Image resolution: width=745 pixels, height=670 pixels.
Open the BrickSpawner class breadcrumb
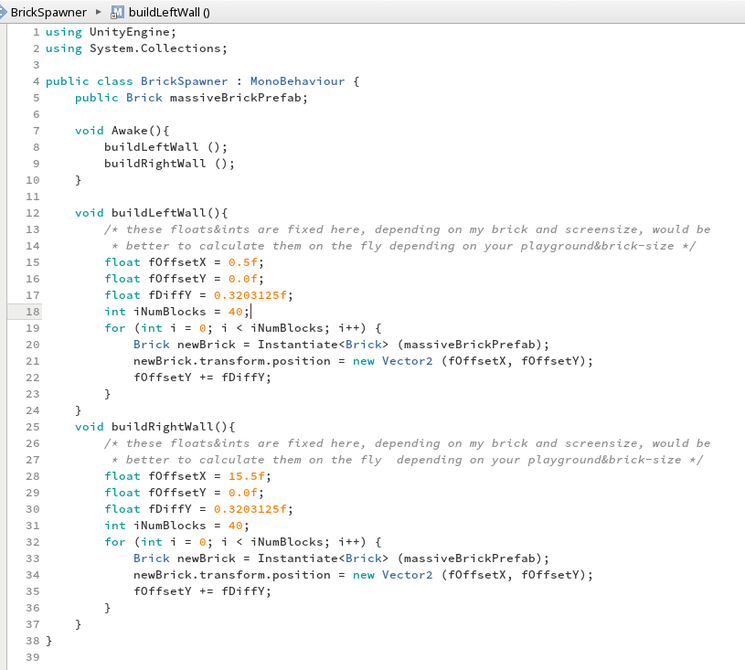tap(48, 12)
